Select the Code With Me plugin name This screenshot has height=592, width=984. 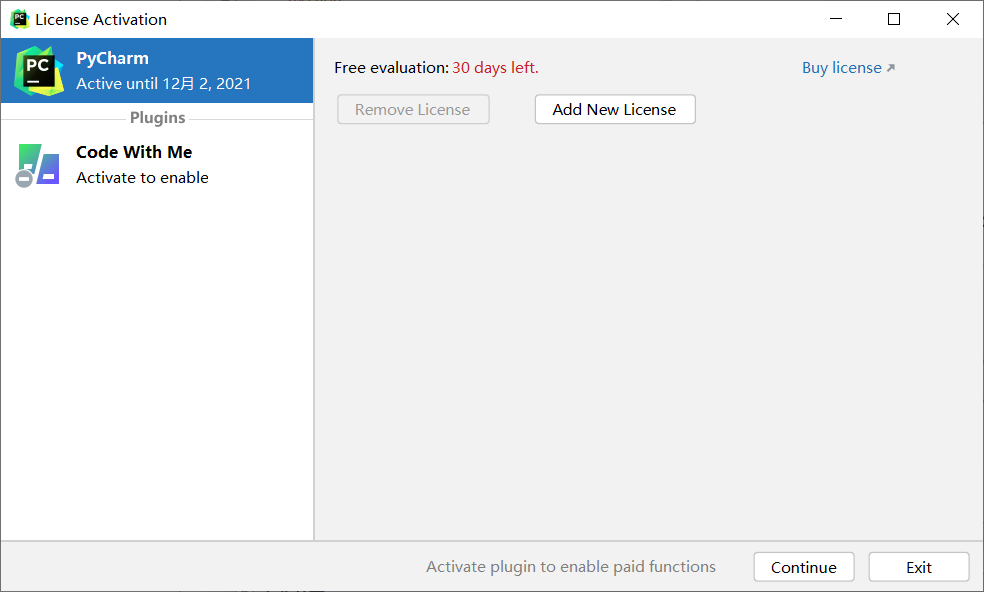pyautogui.click(x=134, y=152)
